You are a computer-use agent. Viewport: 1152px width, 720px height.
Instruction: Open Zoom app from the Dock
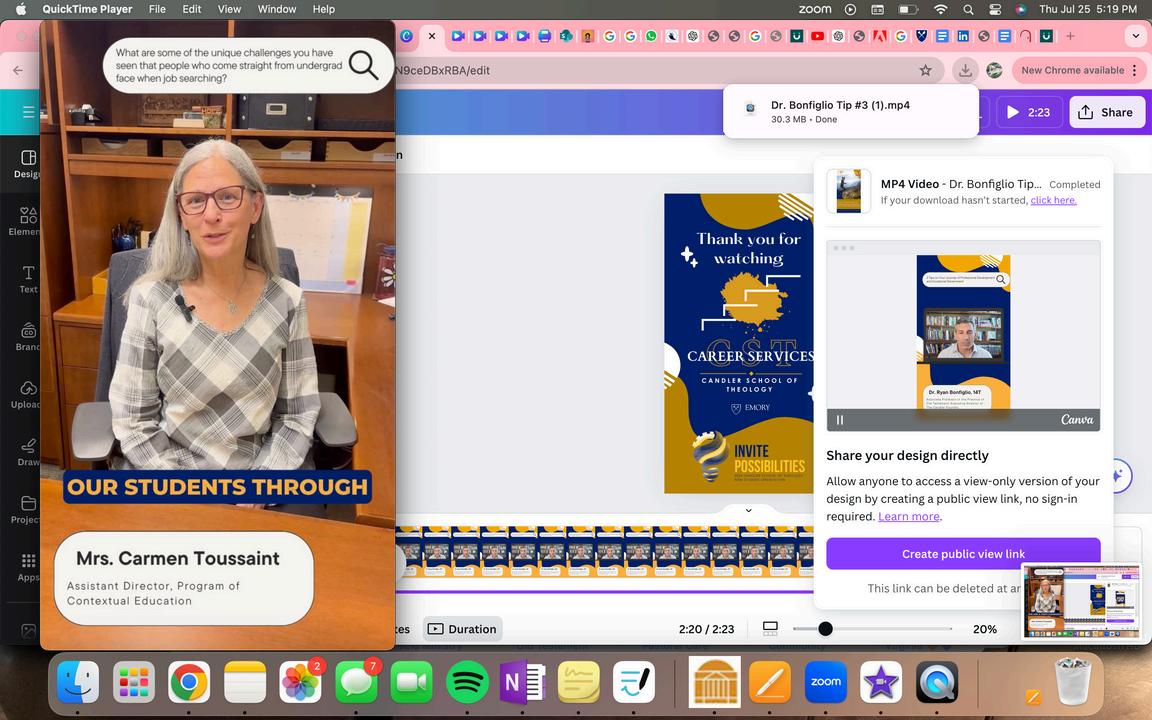point(826,683)
